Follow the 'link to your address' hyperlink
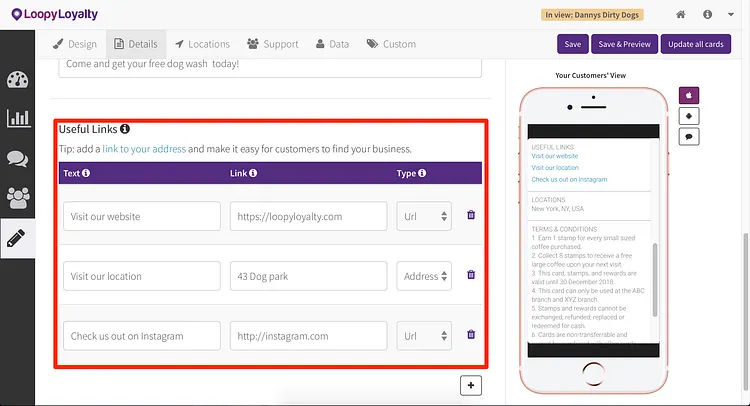Screen dimensions: 750x406 pos(144,149)
